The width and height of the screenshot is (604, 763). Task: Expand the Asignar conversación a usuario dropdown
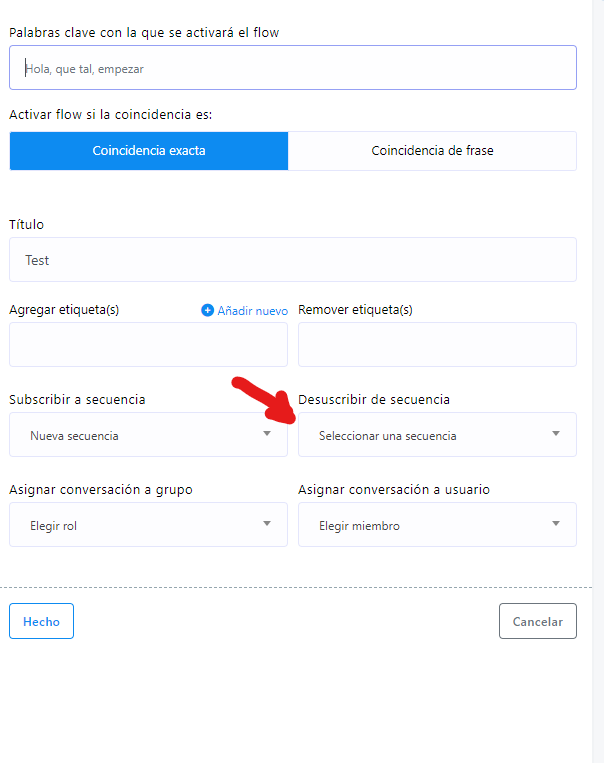[437, 525]
